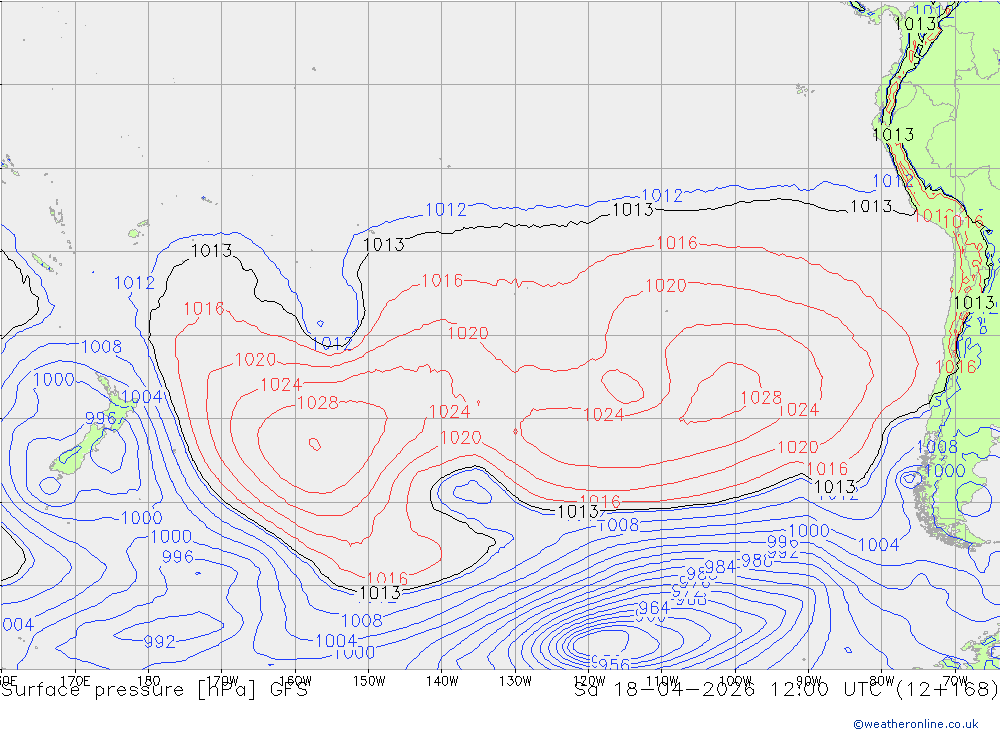
Task: Click the 1028 isobar label near 160W
Action: pyautogui.click(x=318, y=403)
